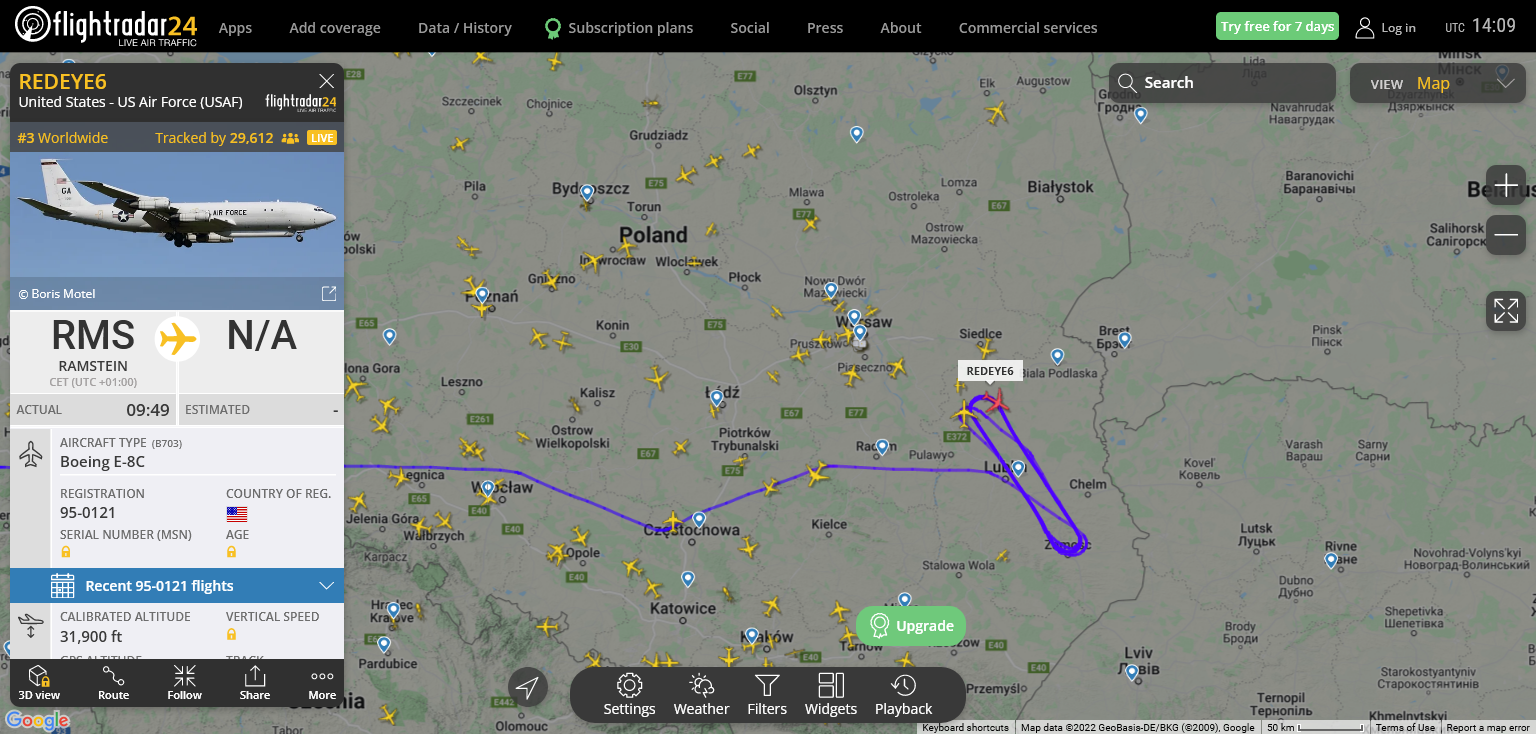Open map Settings gear

point(629,695)
